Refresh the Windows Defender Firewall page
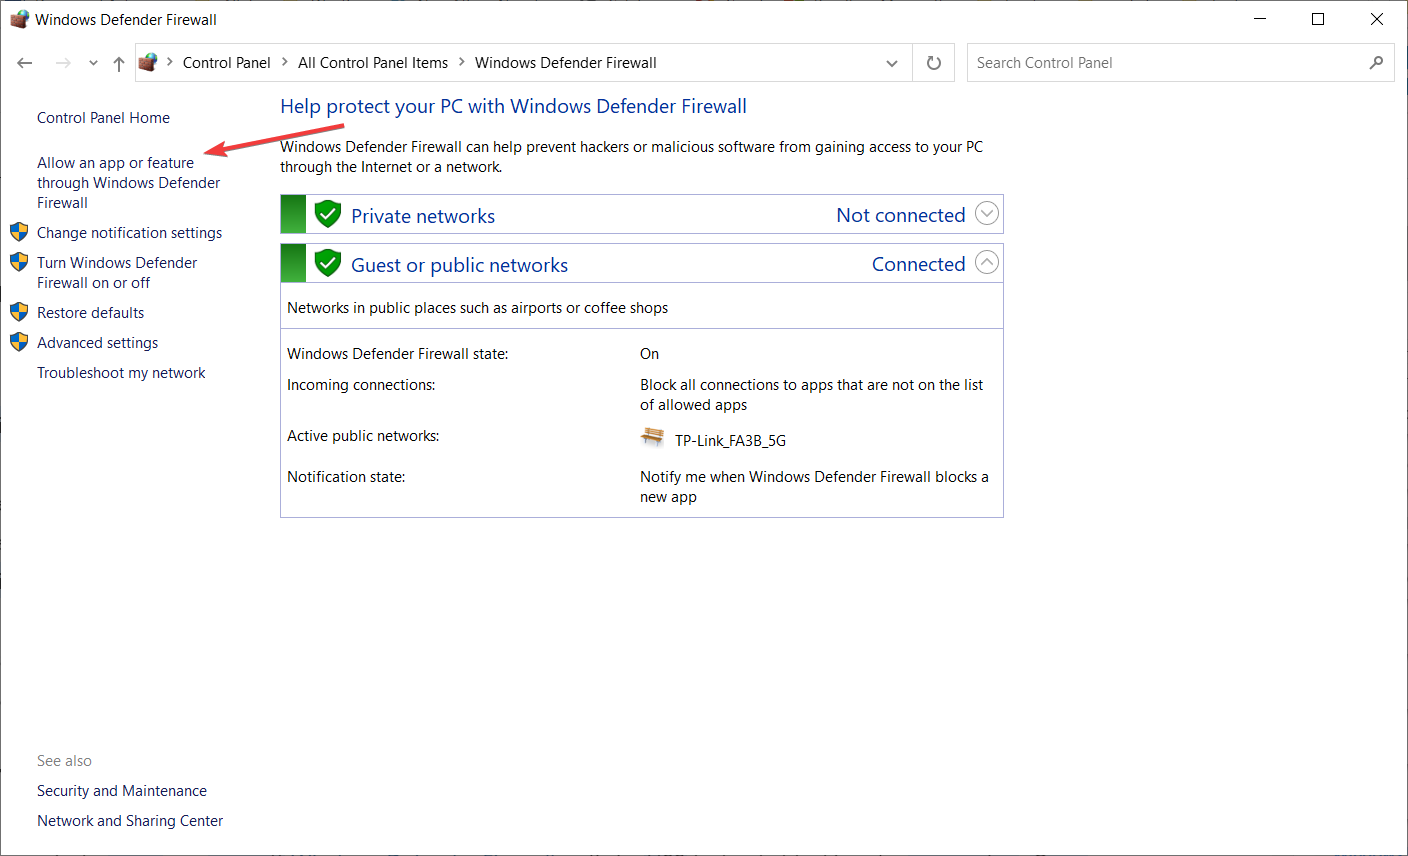This screenshot has height=856, width=1408. [934, 63]
